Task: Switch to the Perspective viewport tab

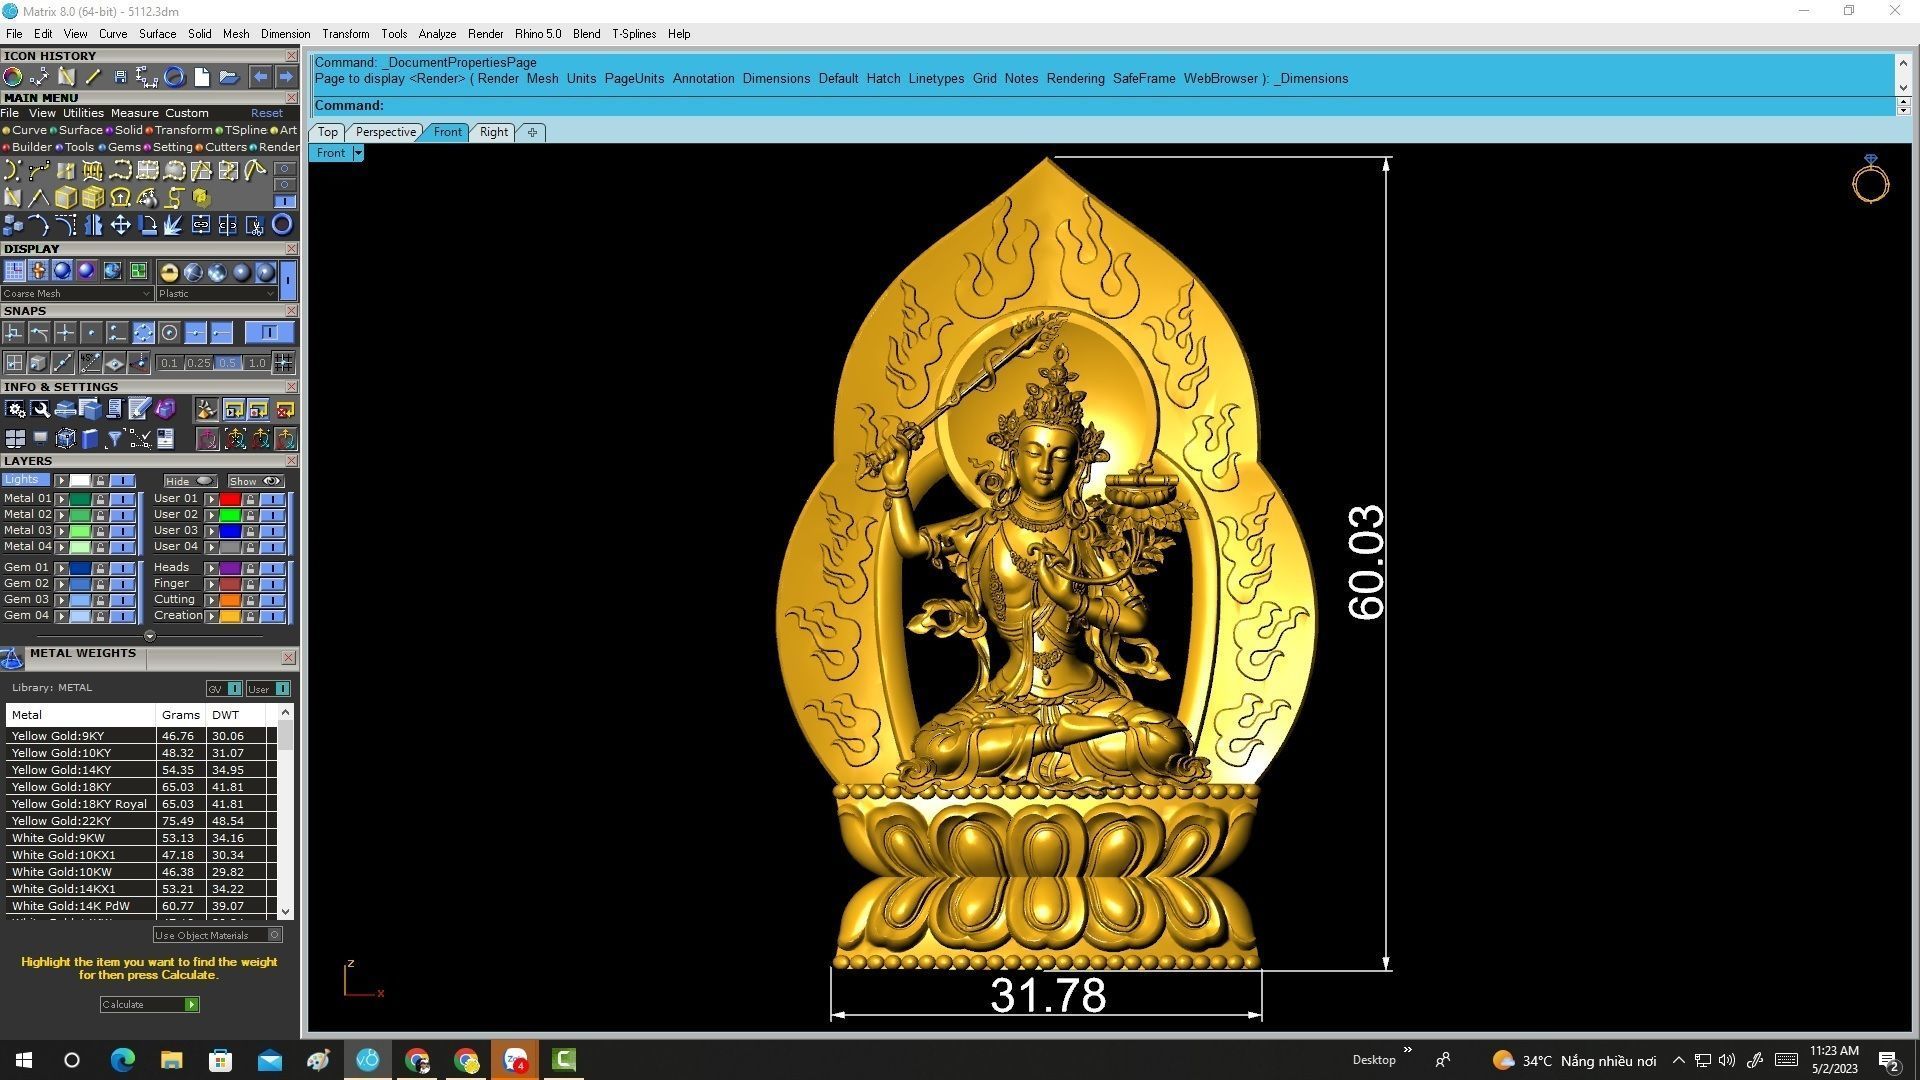Action: pos(385,132)
